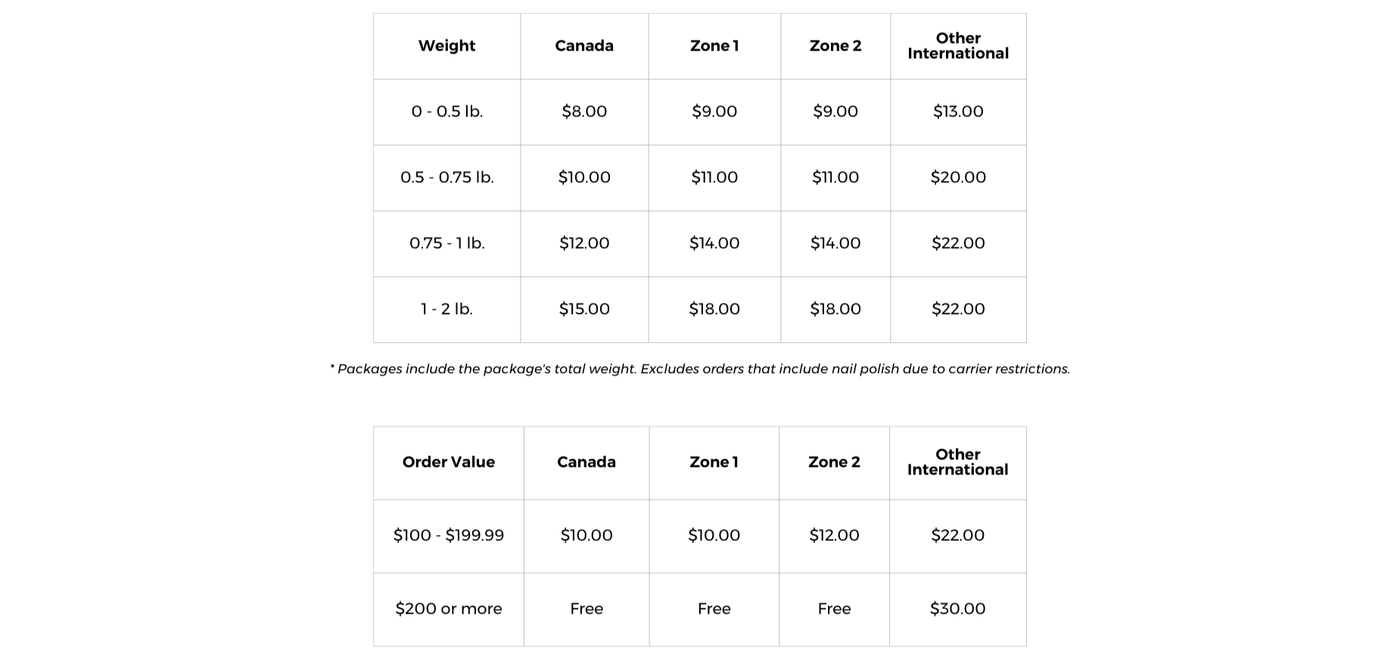Viewport: 1400px width, 660px height.
Task: Click the 0 - 0.5 lb. weight row label
Action: point(447,112)
